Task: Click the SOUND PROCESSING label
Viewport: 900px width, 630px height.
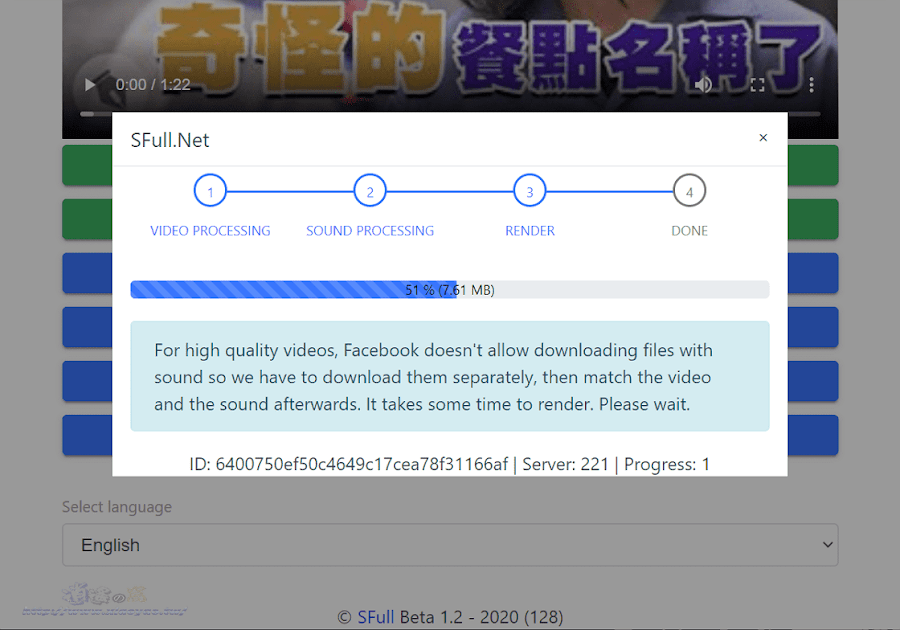Action: click(370, 231)
